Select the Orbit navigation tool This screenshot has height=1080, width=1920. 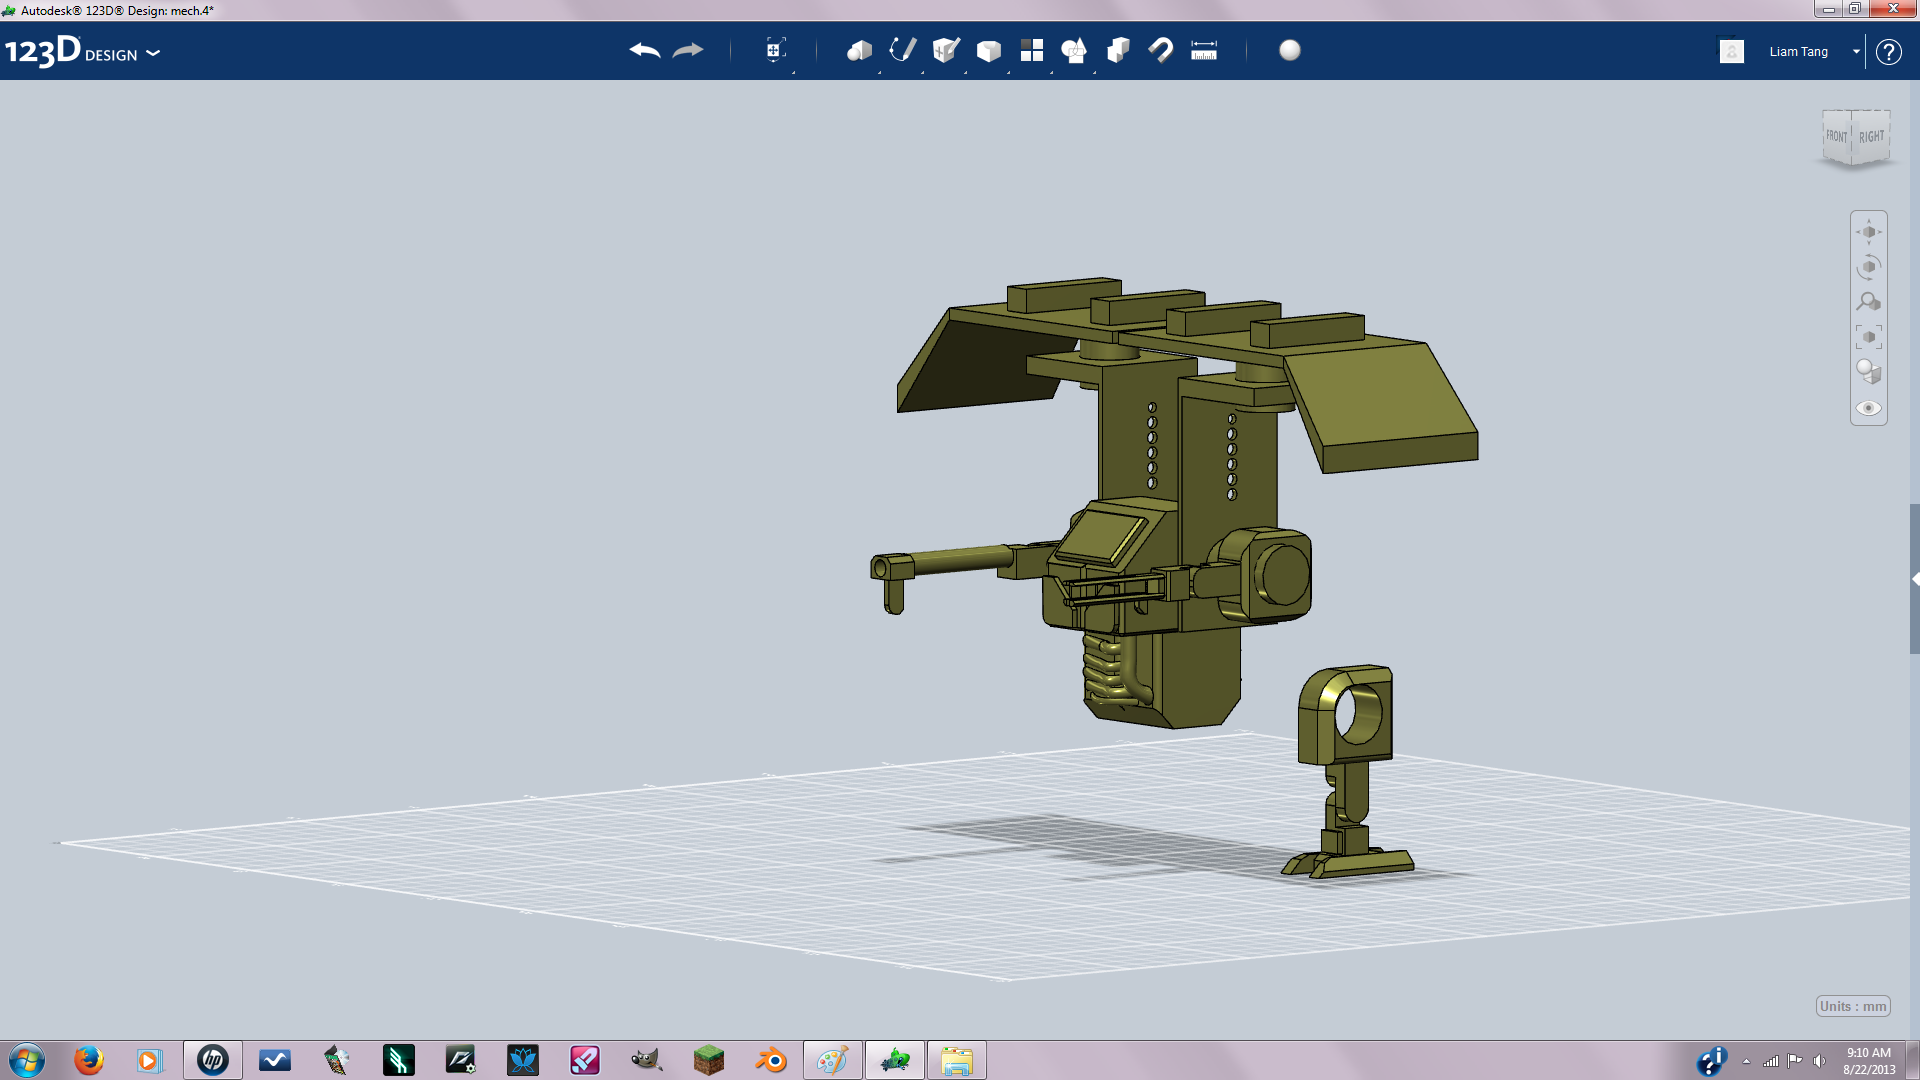[1869, 267]
